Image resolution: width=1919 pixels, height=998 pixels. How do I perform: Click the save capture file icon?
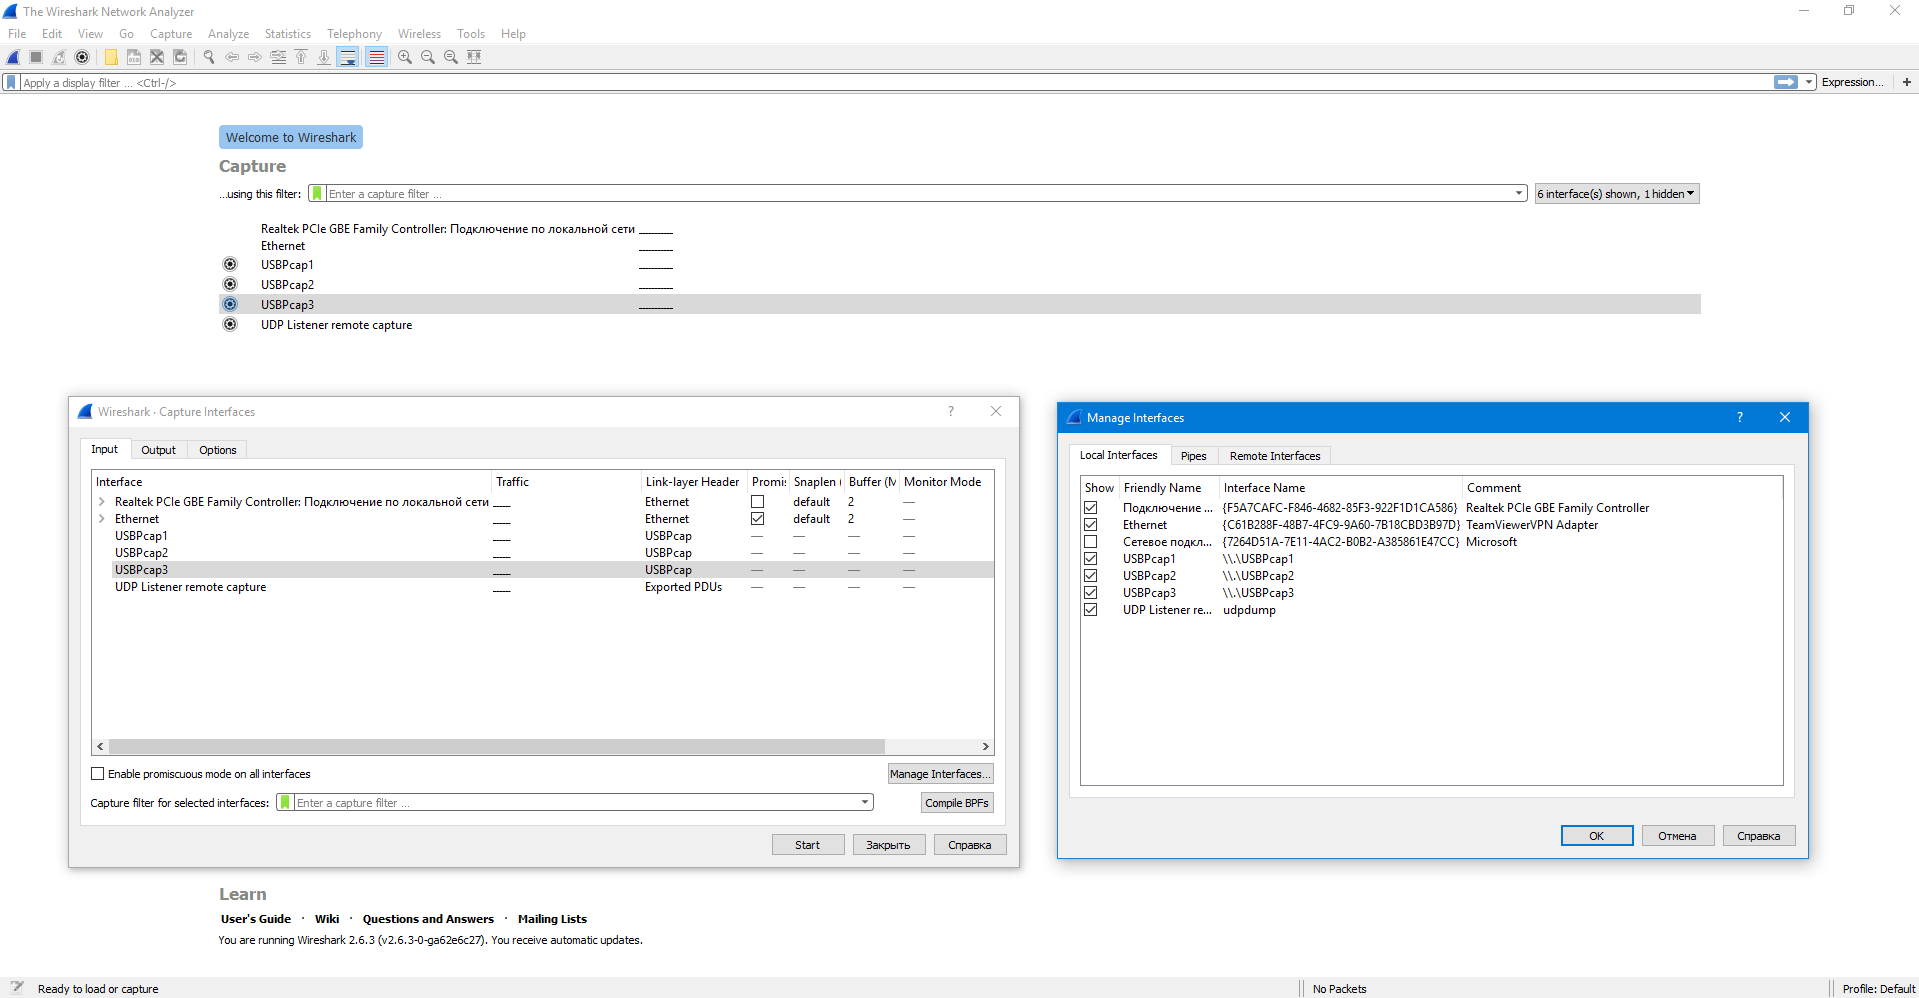coord(134,57)
